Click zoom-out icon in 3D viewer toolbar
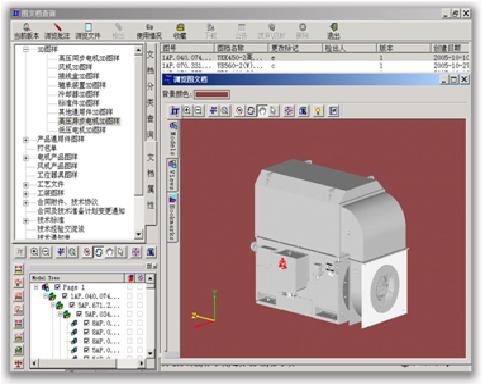Screen dimensions: 482x385 click(198, 111)
